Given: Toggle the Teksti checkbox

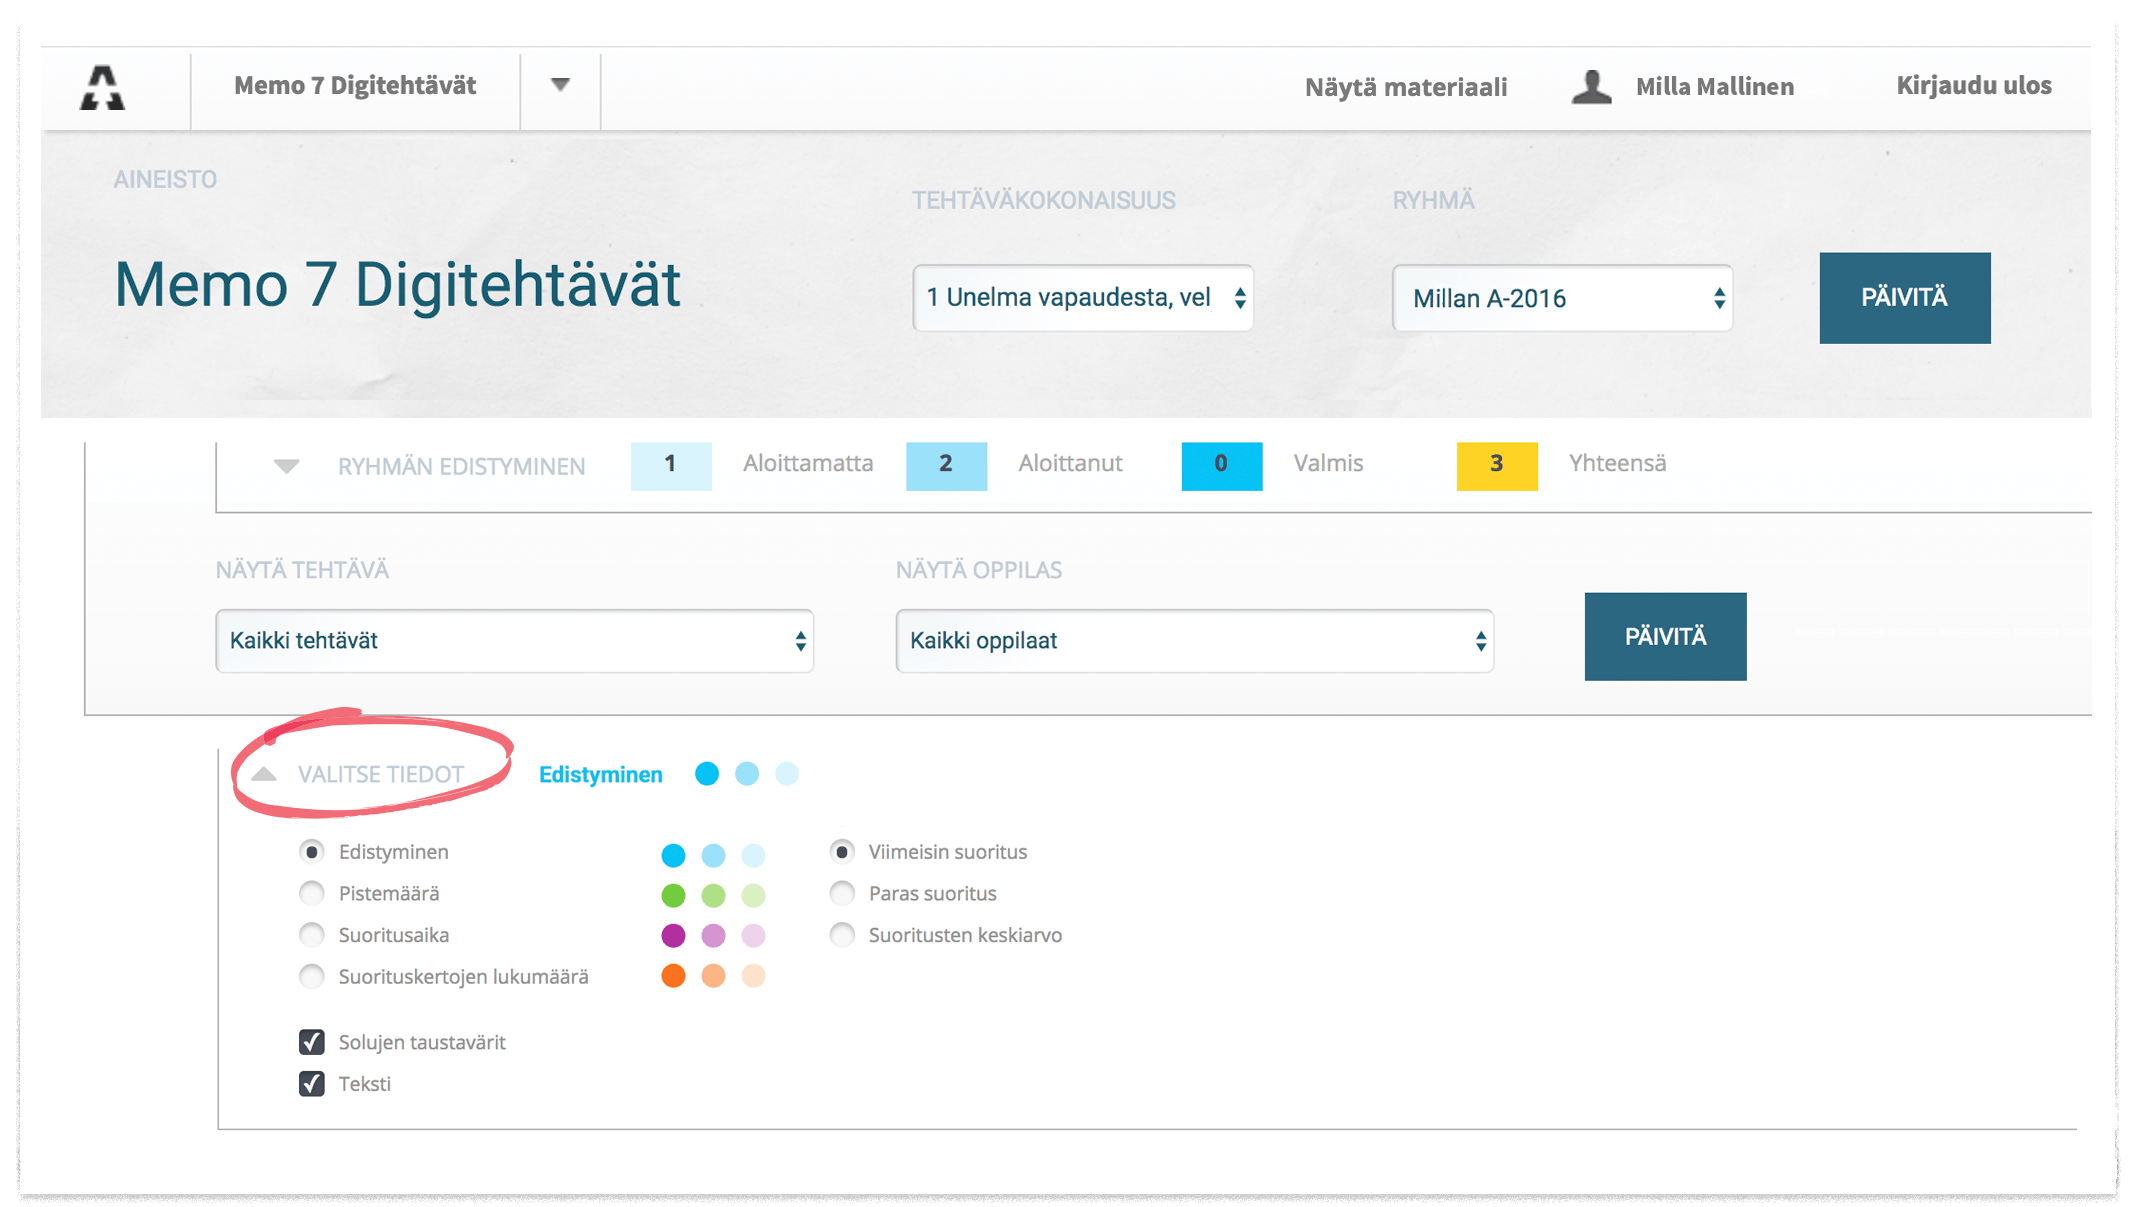Looking at the screenshot, I should (312, 1084).
